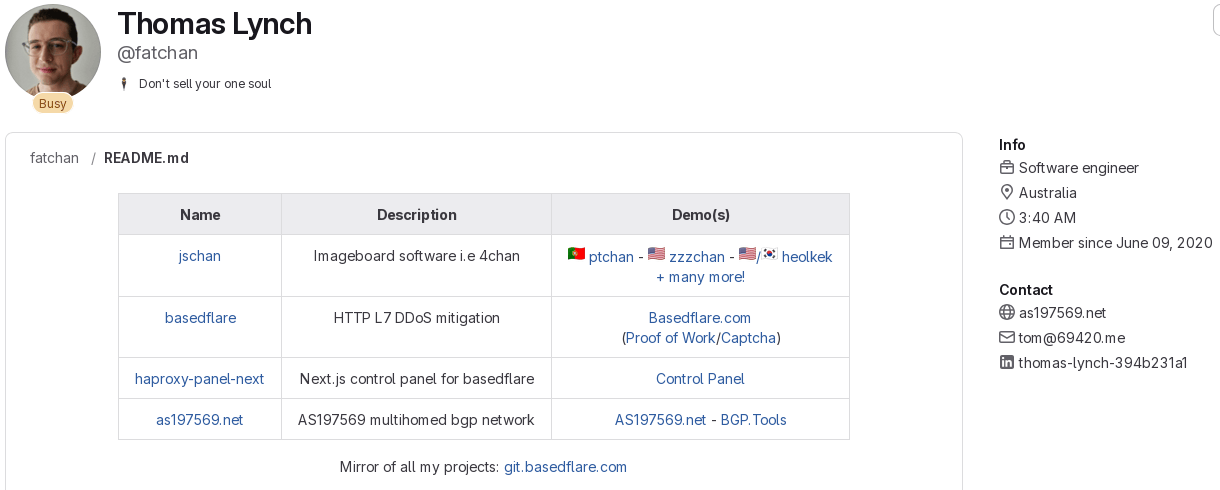Open the fatchan breadcrumb link

tap(54, 158)
